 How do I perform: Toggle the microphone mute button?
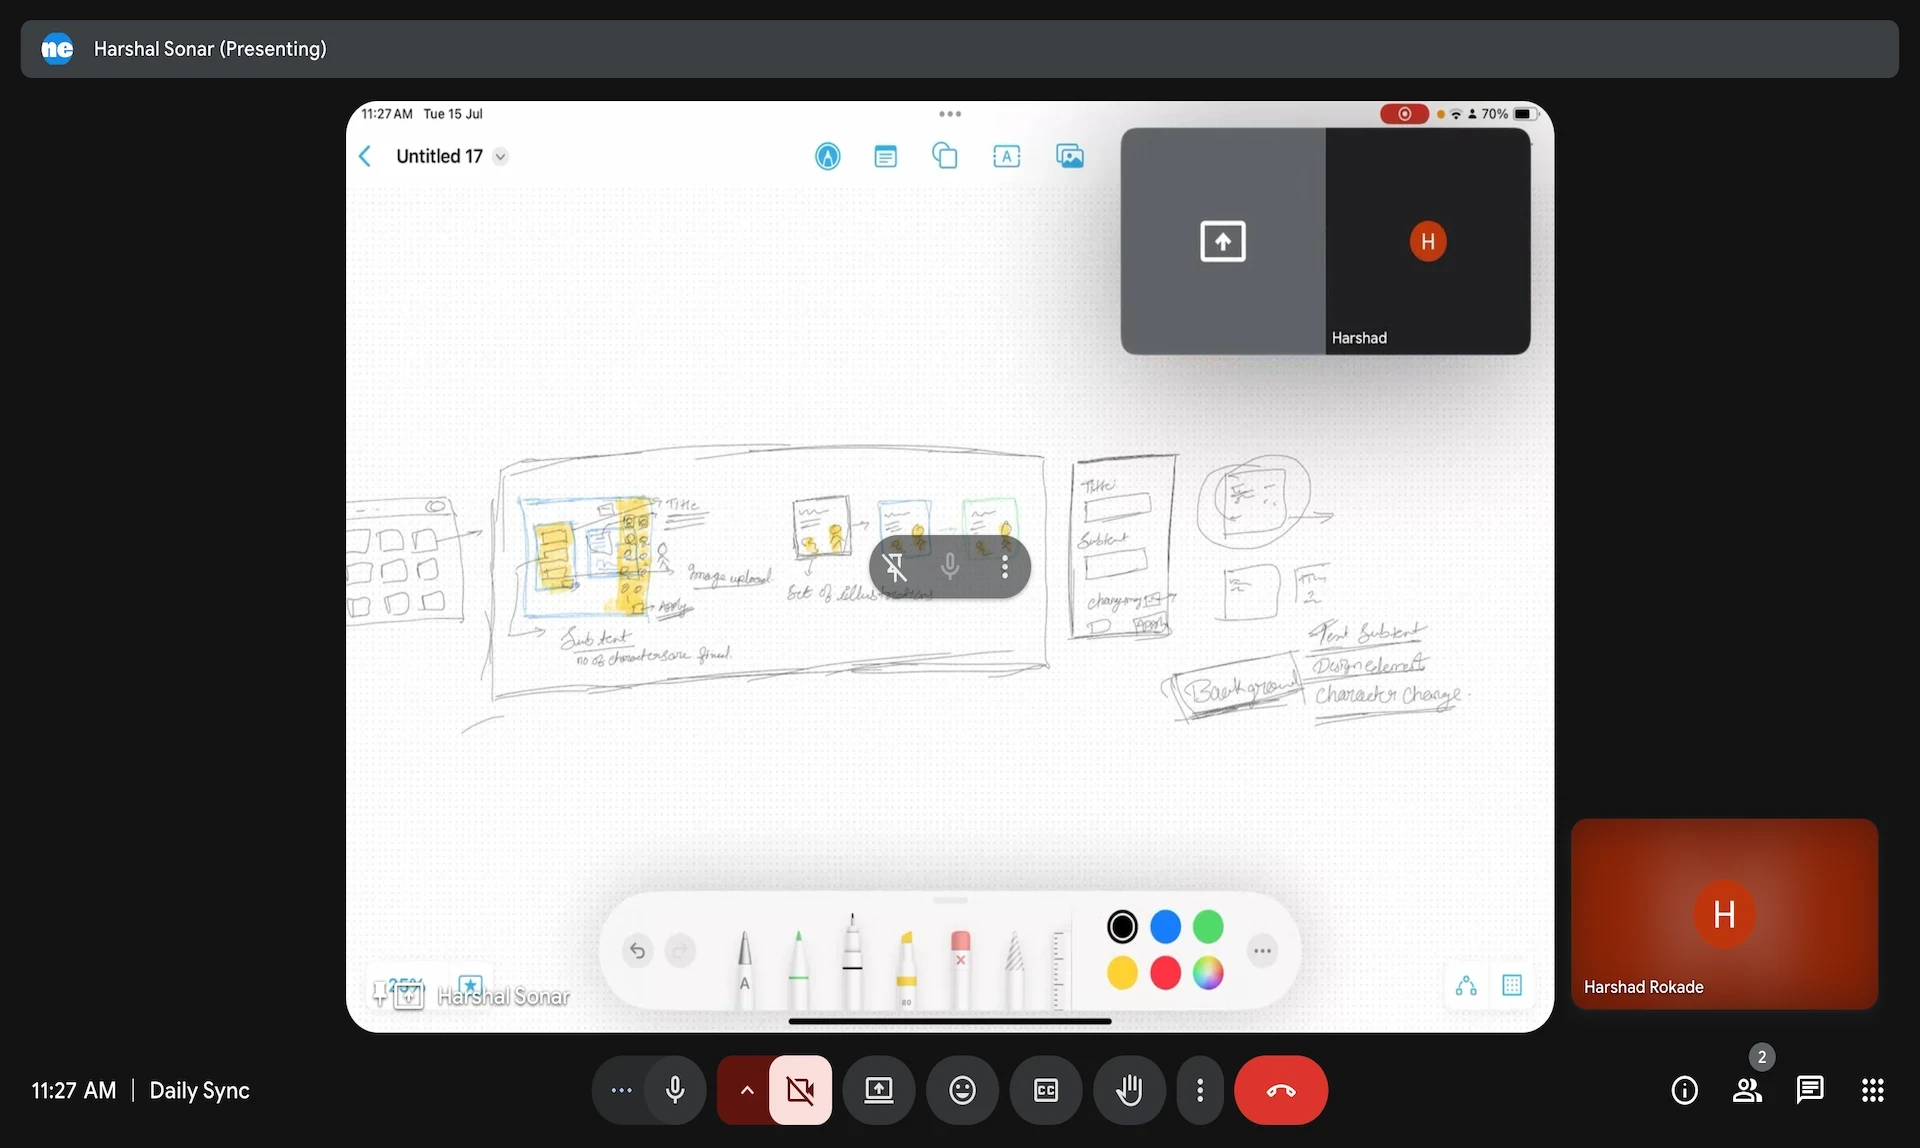[675, 1090]
